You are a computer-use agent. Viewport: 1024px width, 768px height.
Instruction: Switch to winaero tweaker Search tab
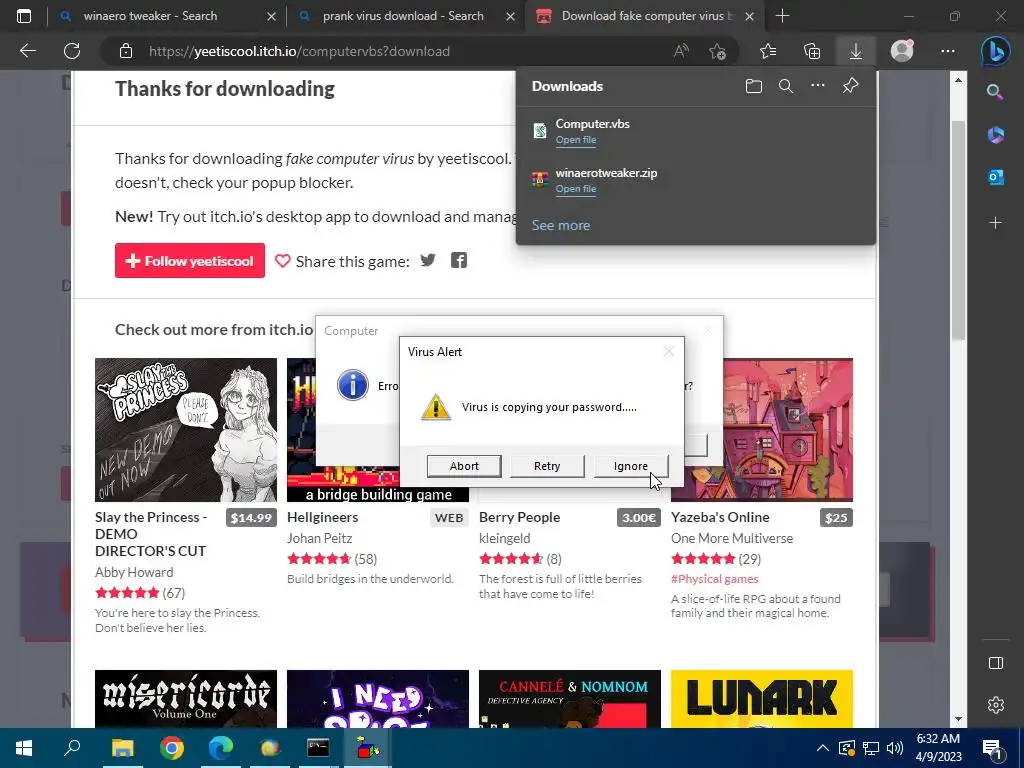pyautogui.click(x=150, y=16)
